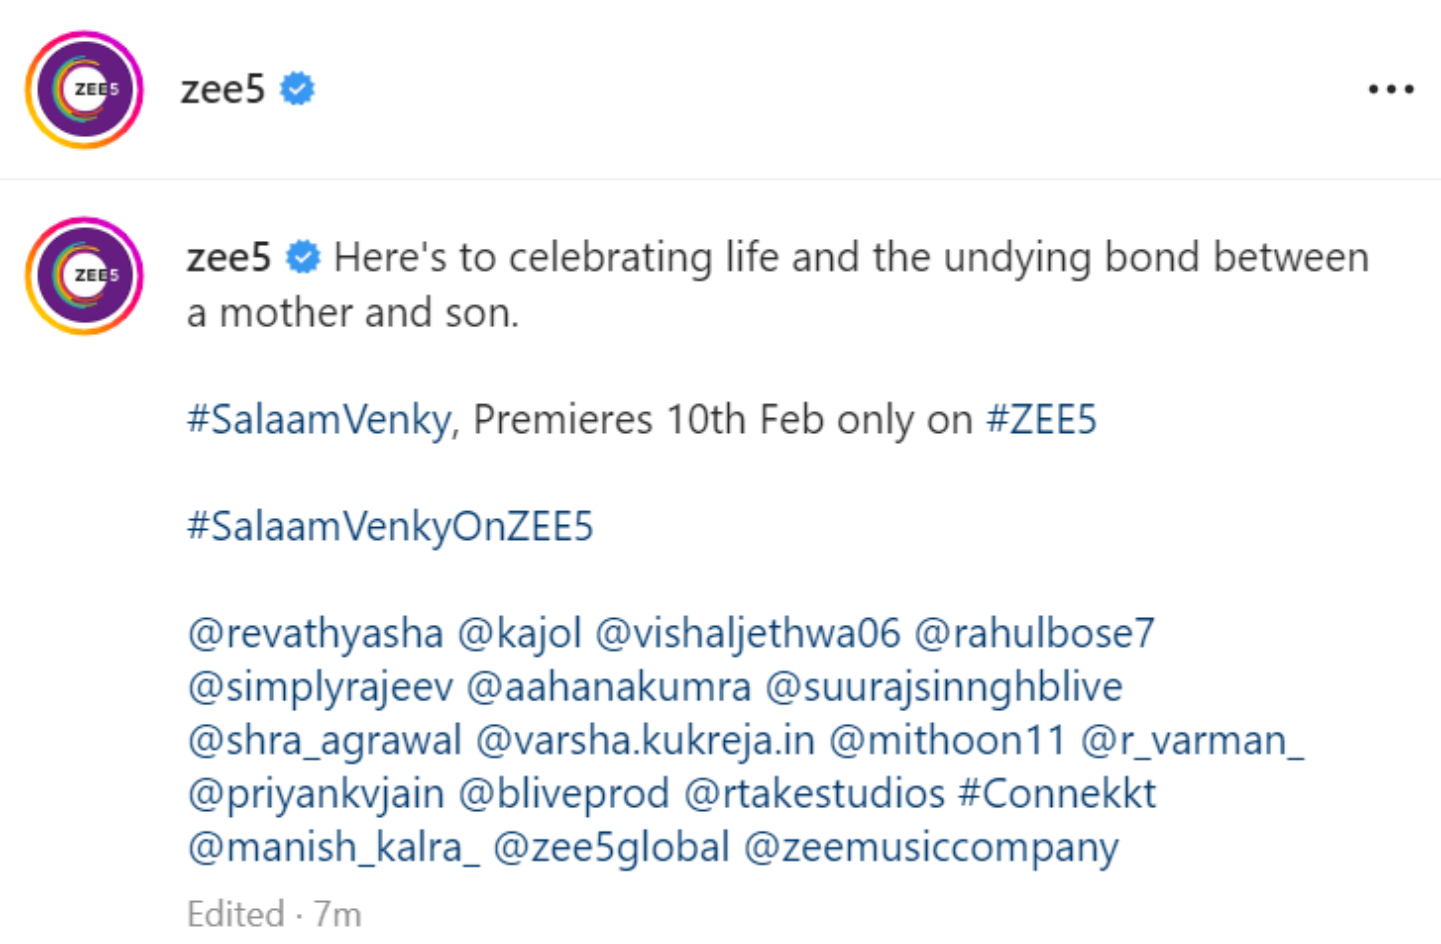The image size is (1441, 944).
Task: Click the zee5 avatar beside the caption
Action: pyautogui.click(x=84, y=276)
